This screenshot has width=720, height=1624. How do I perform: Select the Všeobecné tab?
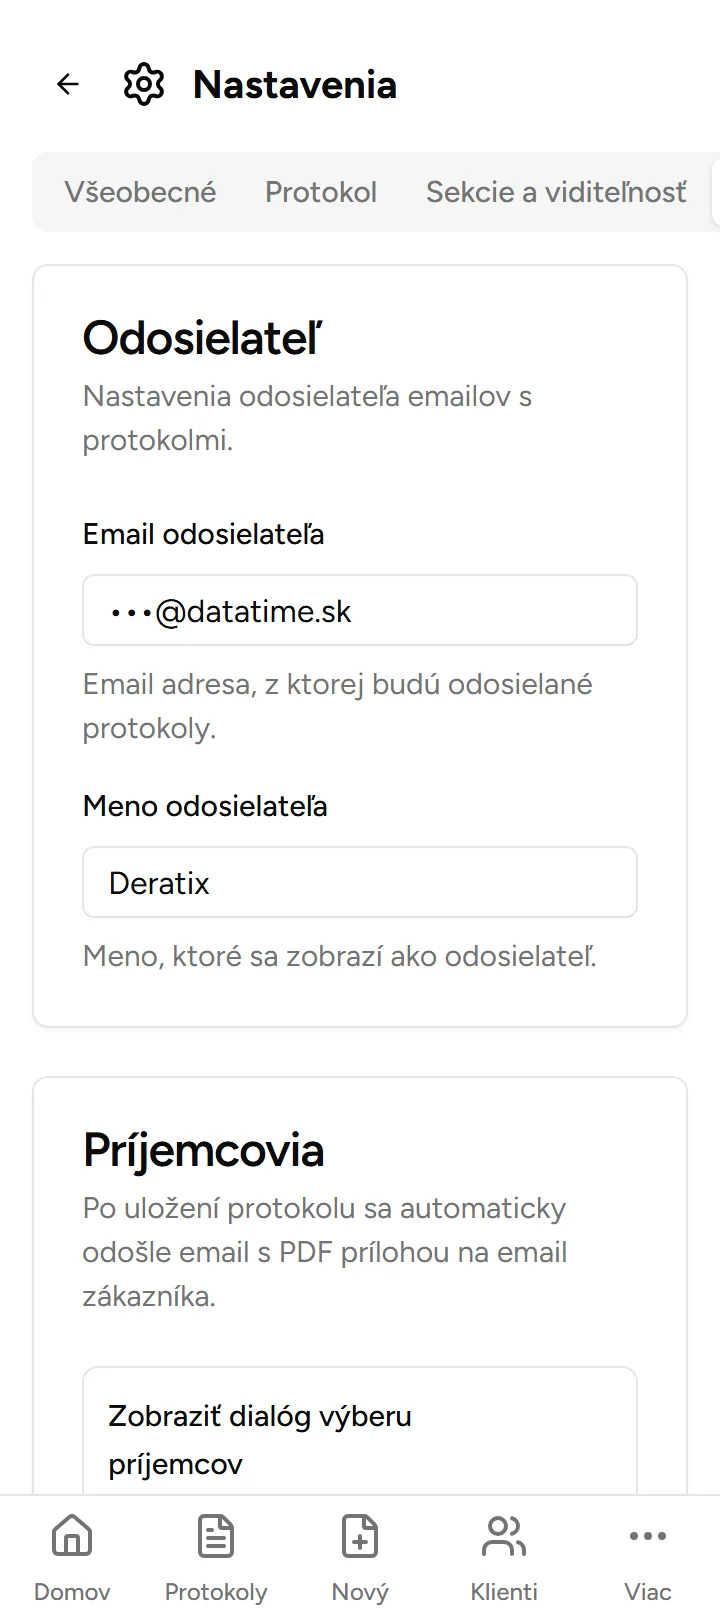[x=140, y=191]
